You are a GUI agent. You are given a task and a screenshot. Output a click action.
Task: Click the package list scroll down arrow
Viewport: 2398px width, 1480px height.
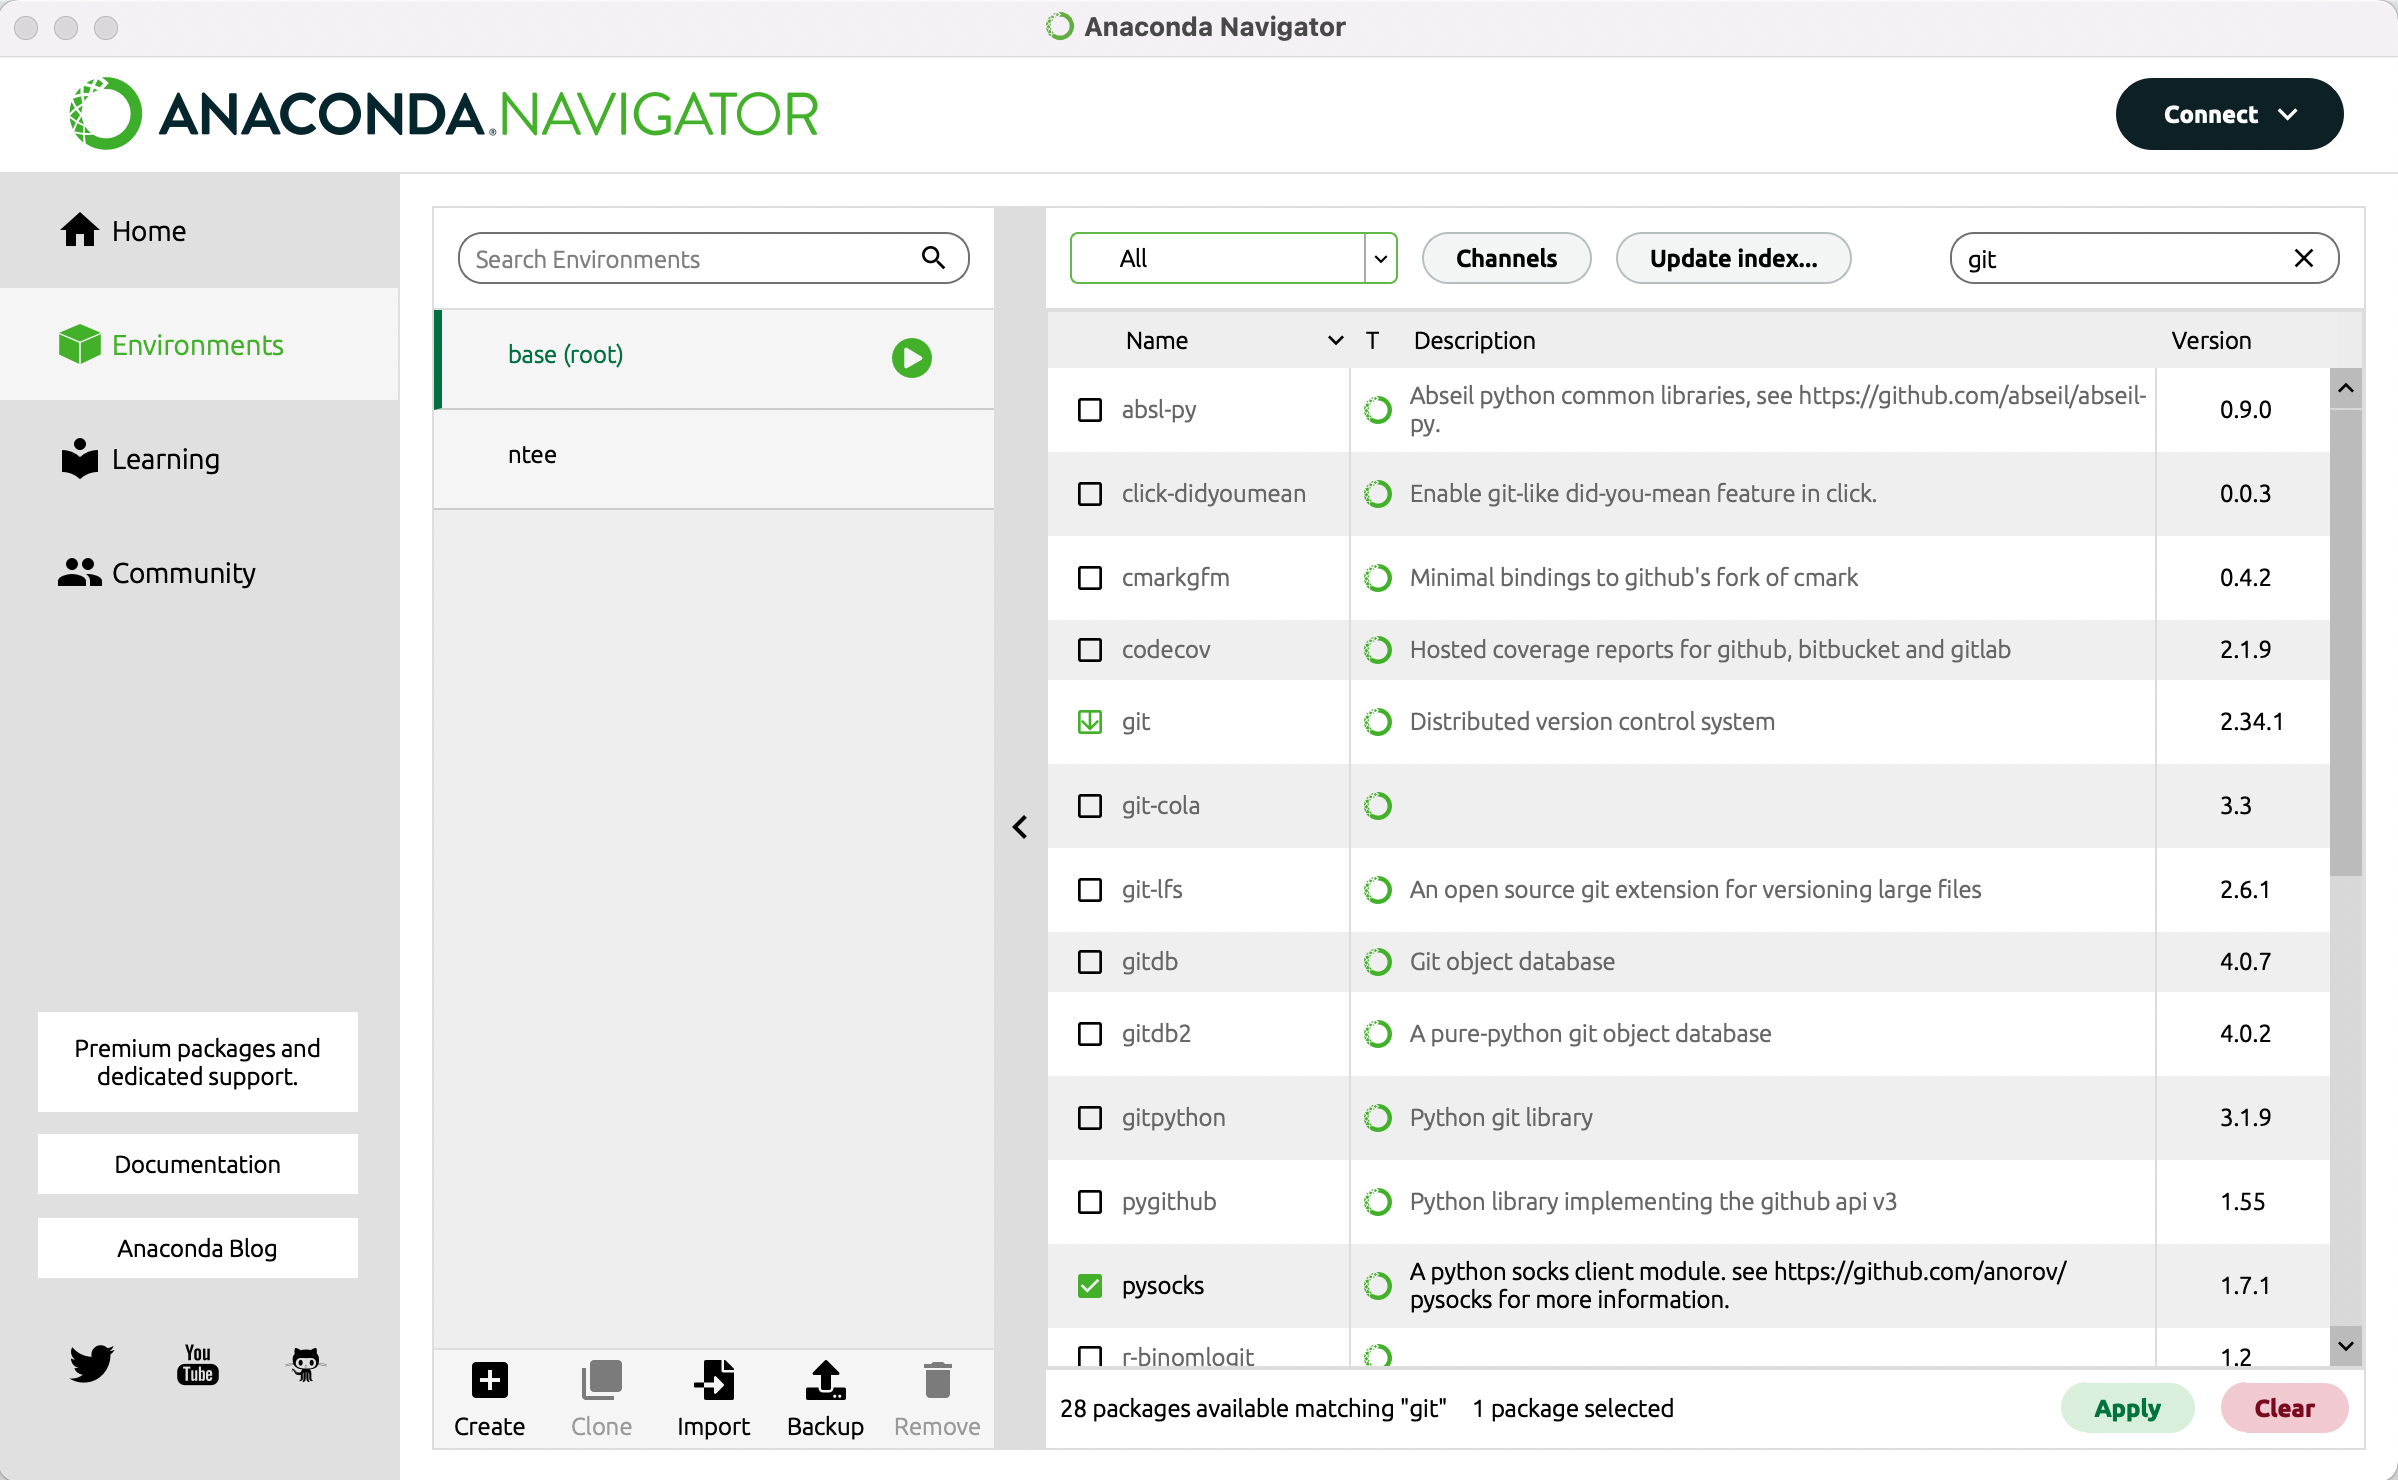tap(2346, 1346)
